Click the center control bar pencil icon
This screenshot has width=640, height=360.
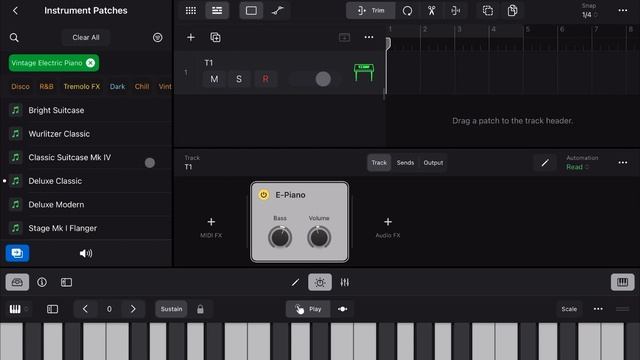296,282
